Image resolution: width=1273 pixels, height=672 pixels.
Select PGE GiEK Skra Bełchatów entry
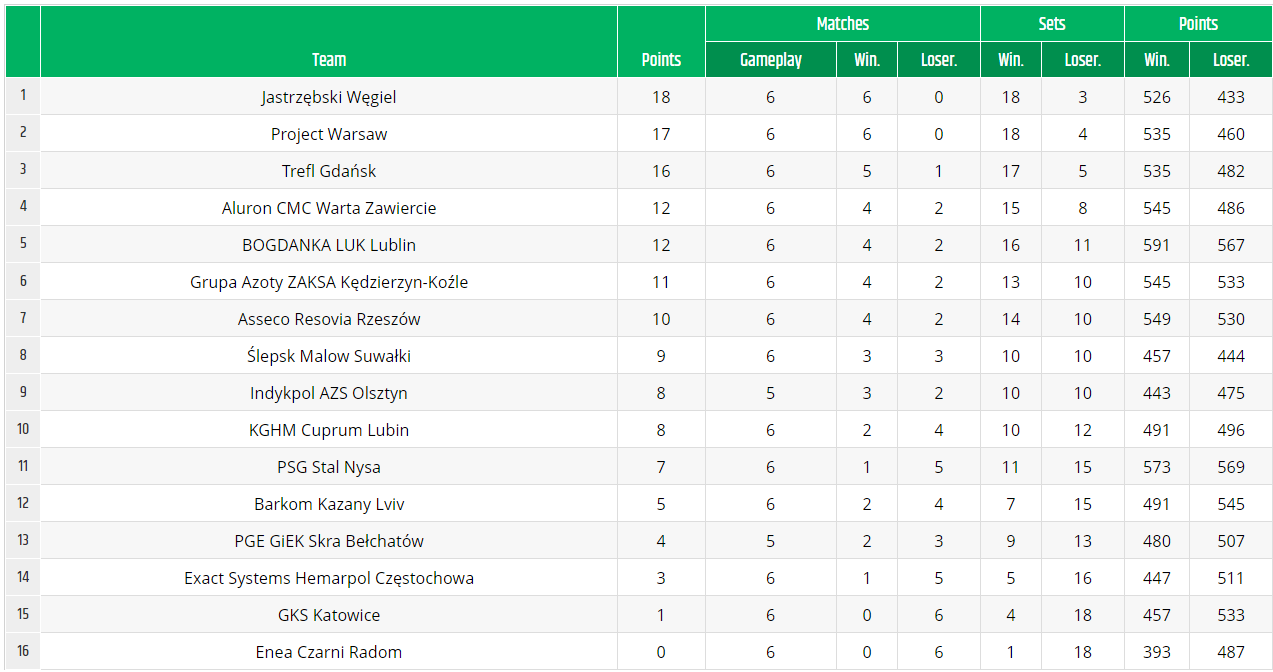329,541
